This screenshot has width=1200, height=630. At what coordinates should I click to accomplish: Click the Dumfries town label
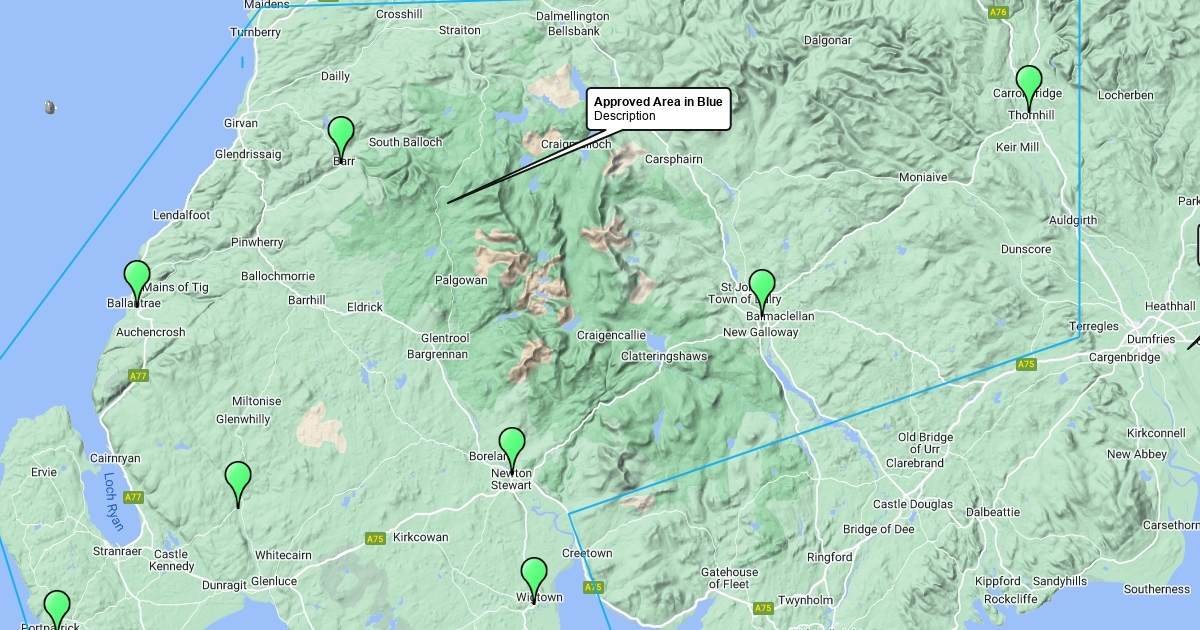click(x=1151, y=339)
